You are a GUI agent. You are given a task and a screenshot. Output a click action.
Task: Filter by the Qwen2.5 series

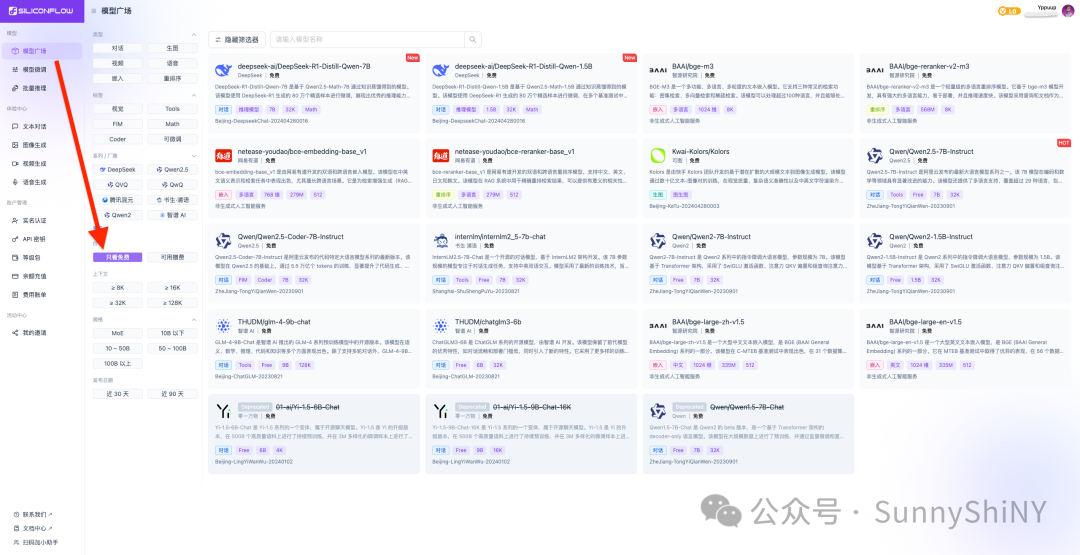point(172,169)
